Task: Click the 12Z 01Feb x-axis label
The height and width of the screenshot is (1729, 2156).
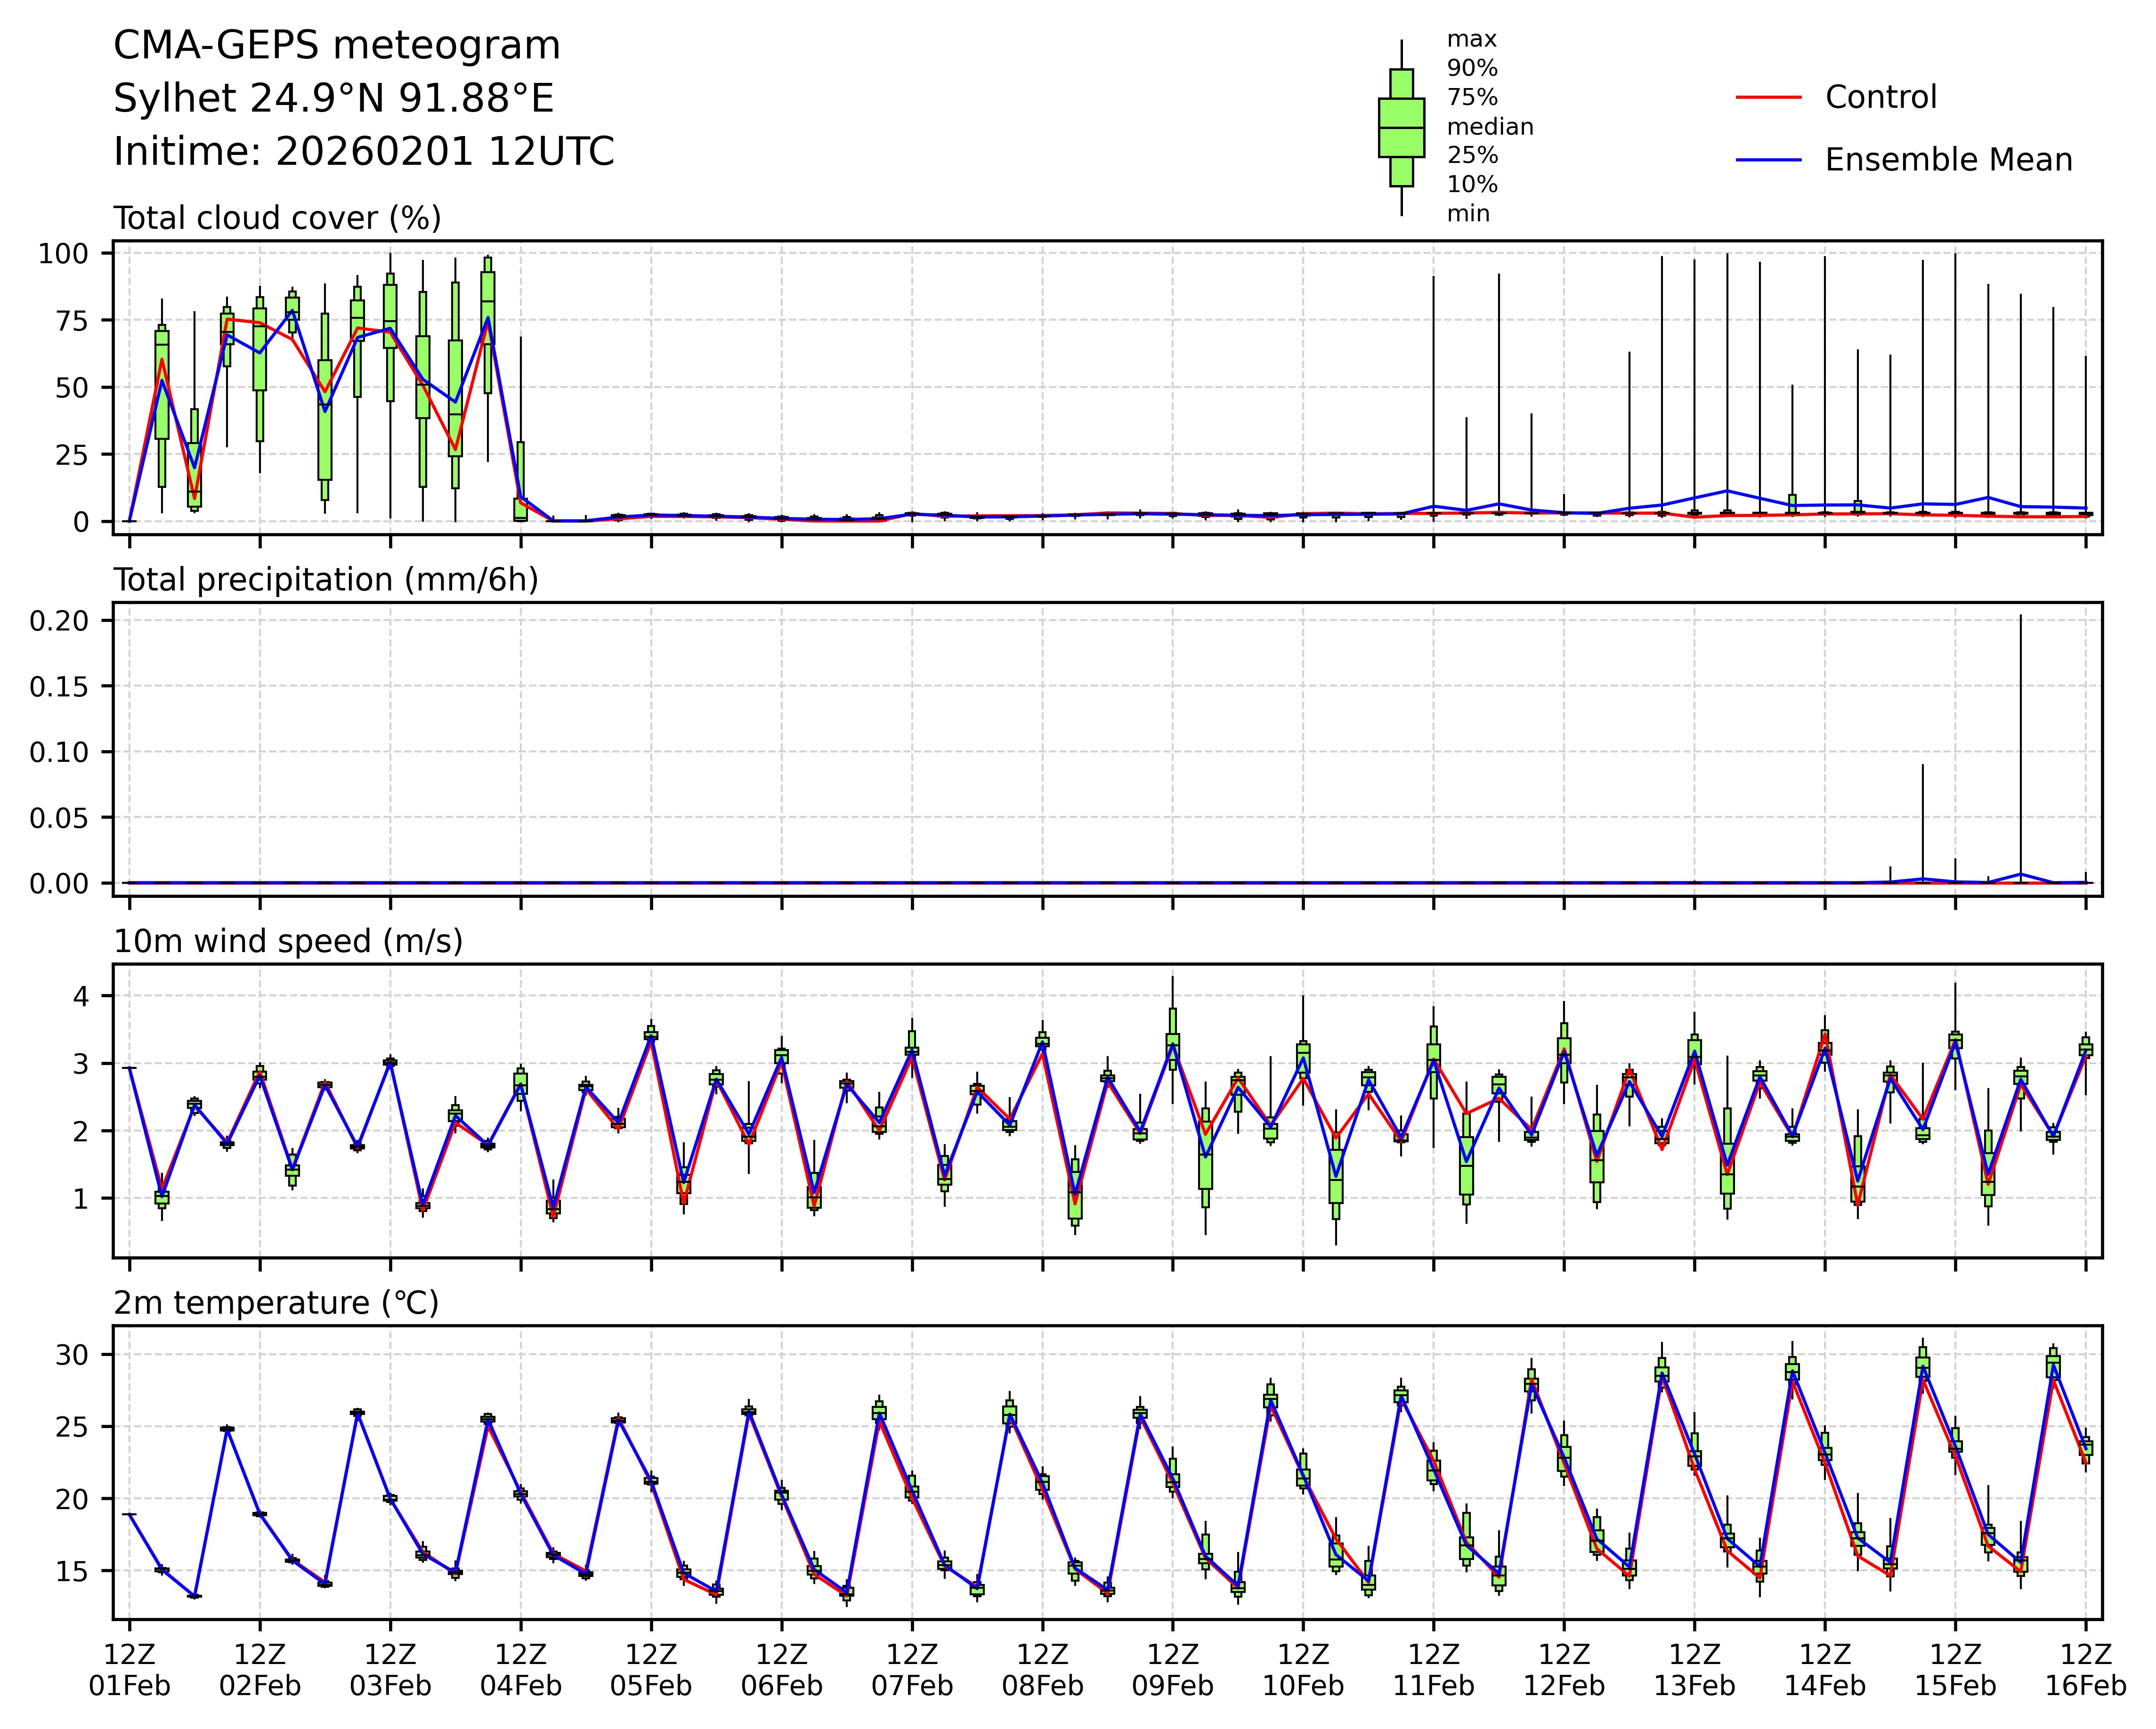Action: click(130, 1669)
